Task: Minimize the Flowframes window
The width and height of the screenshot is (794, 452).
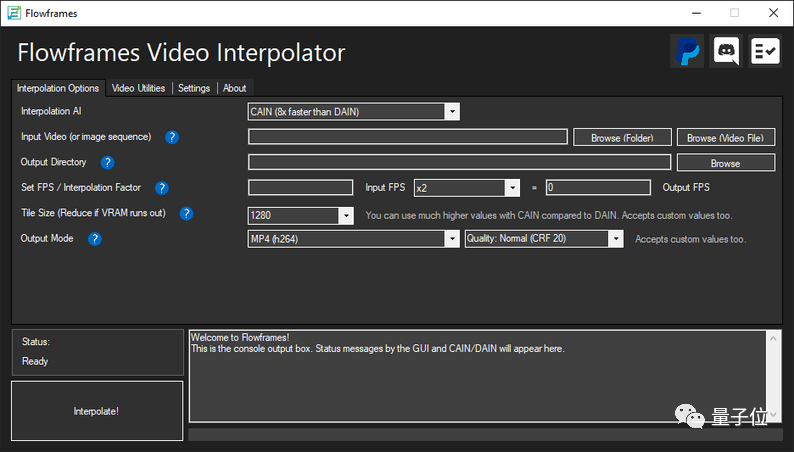Action: point(697,13)
